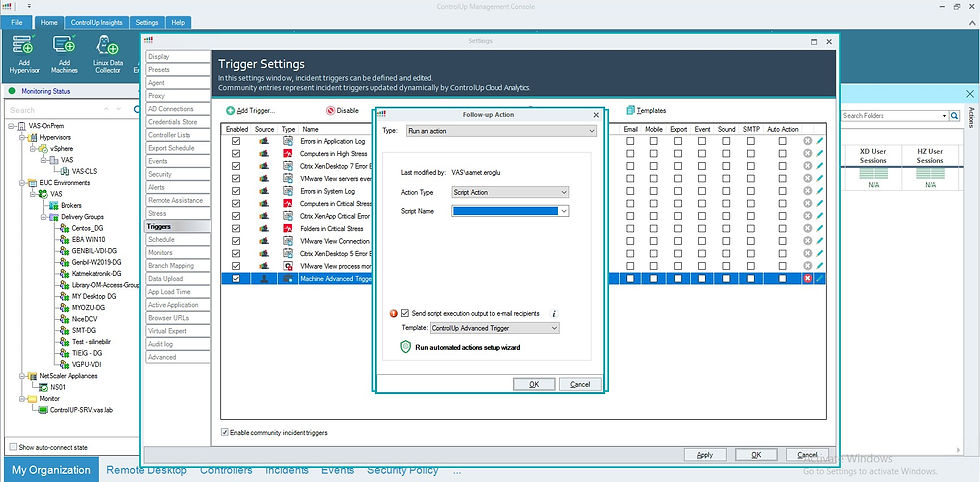Screen dimensions: 980x482
Task: Click the Add Trigger green plus icon
Action: (230, 111)
